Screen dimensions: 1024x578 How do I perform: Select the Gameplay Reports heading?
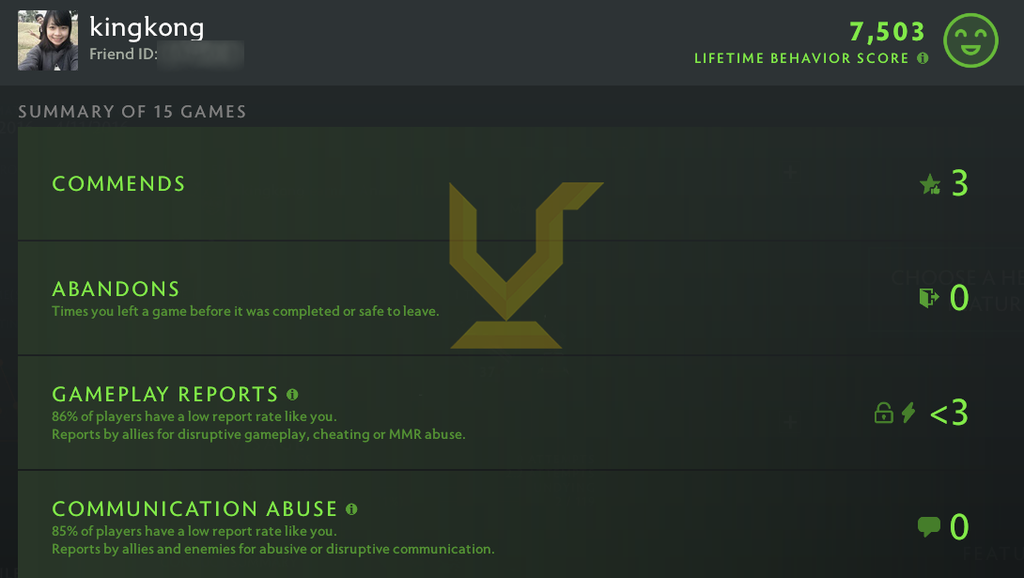165,394
